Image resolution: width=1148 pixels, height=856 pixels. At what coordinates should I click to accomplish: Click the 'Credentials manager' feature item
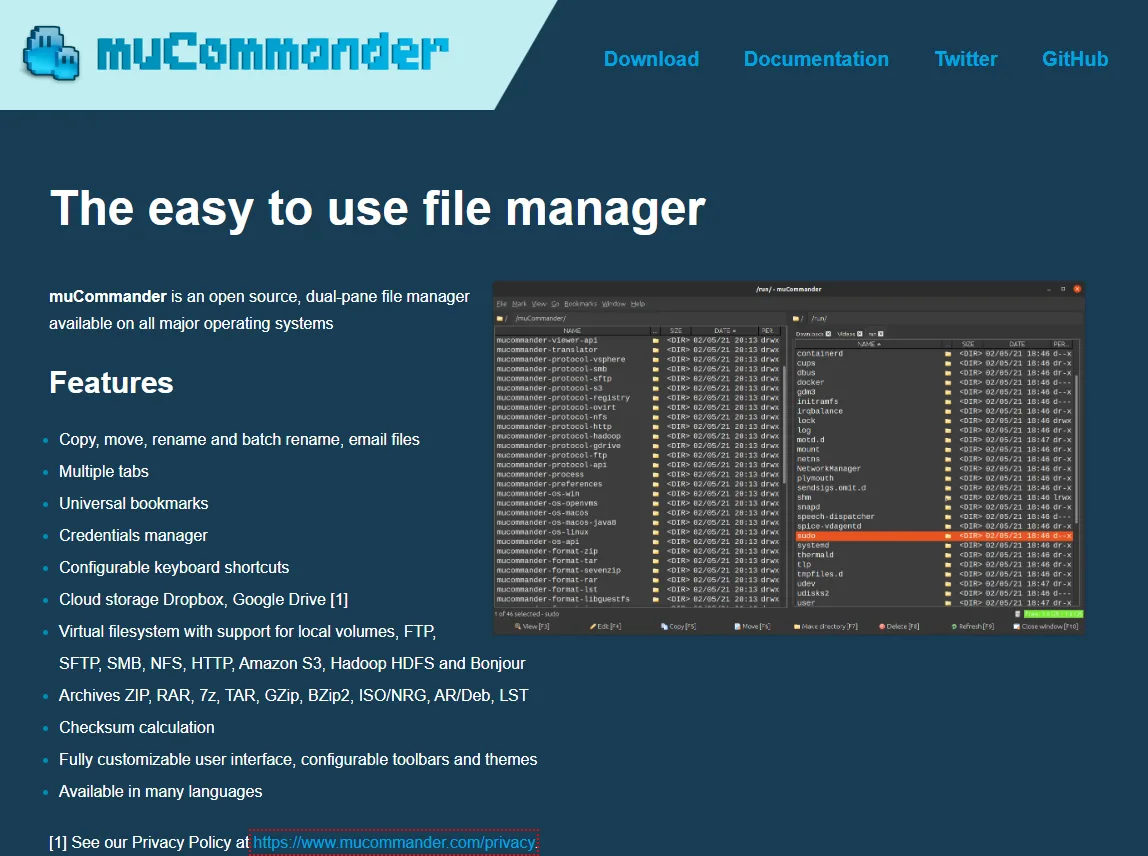pyautogui.click(x=133, y=535)
